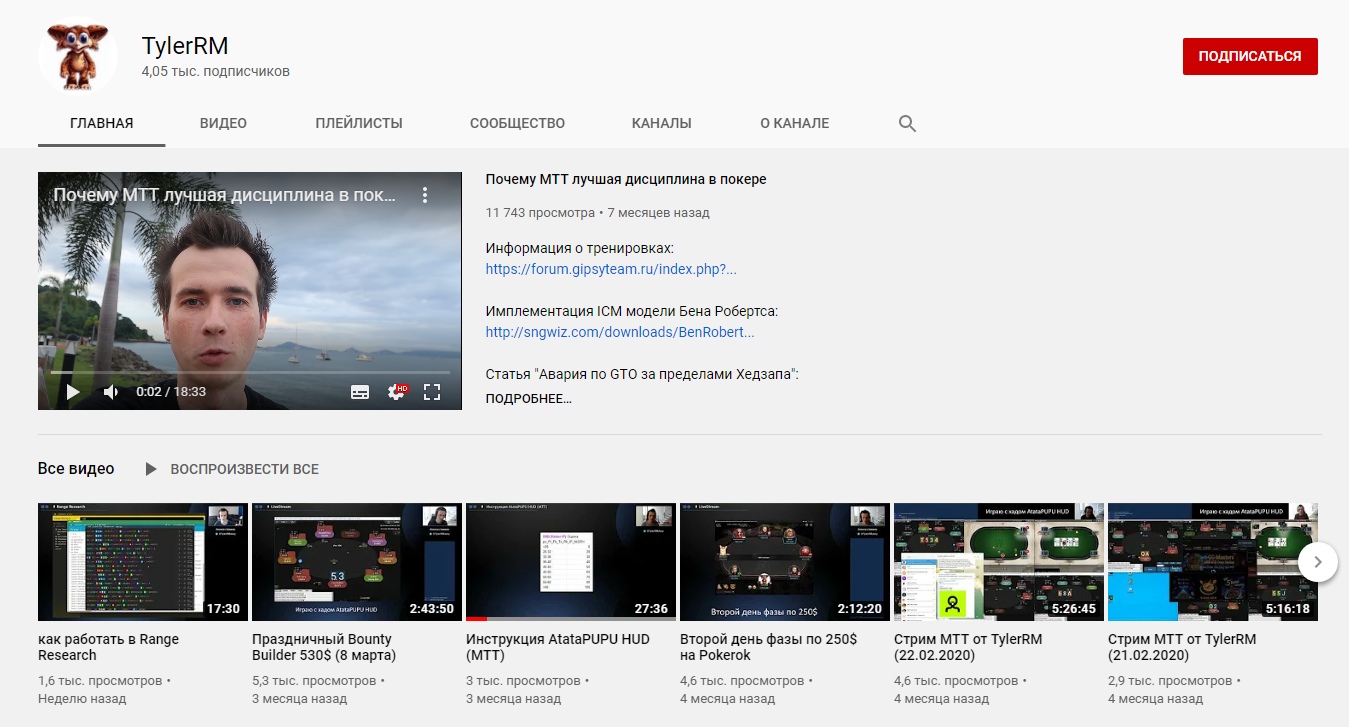Play the featured video
Image resolution: width=1349 pixels, height=727 pixels.
[x=72, y=392]
